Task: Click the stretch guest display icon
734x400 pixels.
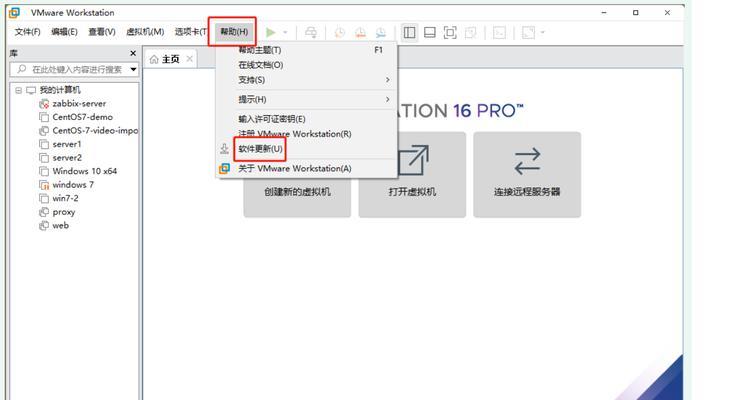Action: (x=528, y=32)
